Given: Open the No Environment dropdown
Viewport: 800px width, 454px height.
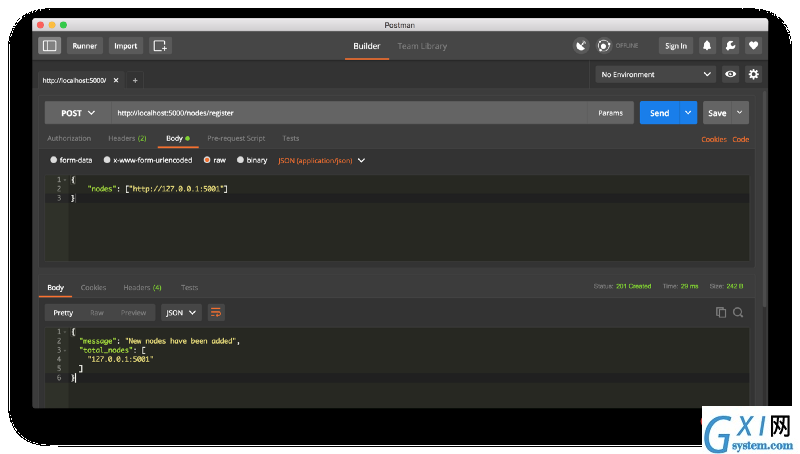Looking at the screenshot, I should pyautogui.click(x=656, y=74).
